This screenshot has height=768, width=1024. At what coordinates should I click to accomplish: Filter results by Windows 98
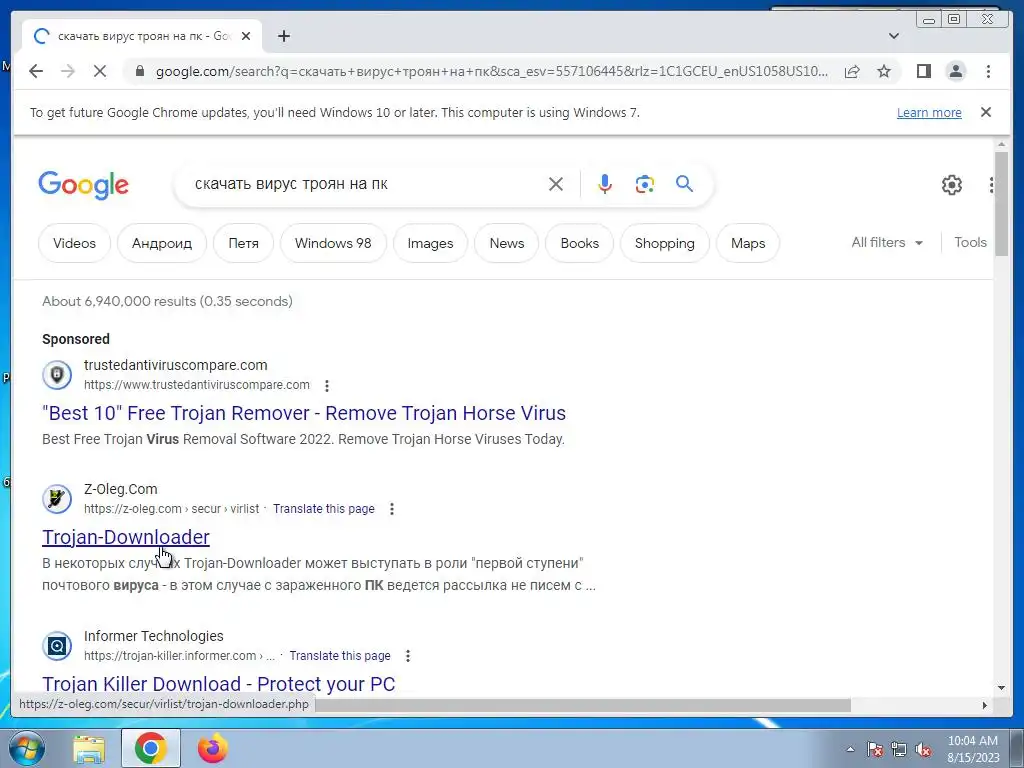[333, 243]
